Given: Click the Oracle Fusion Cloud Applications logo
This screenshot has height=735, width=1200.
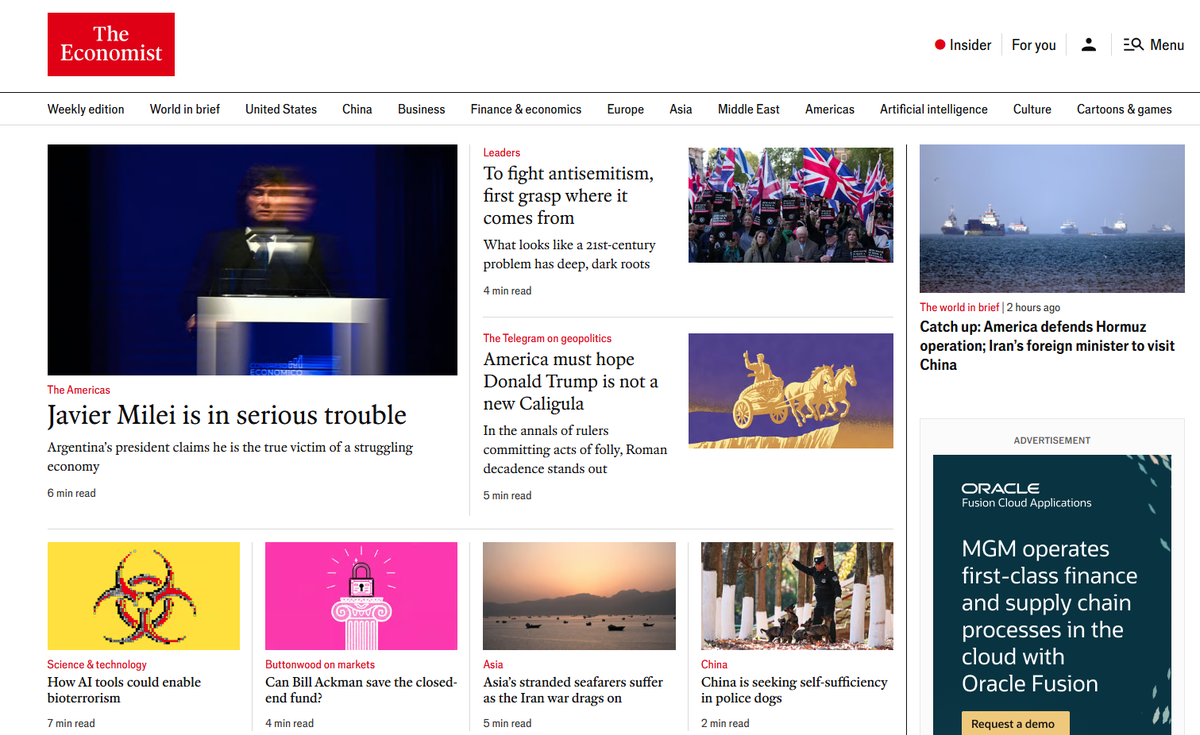Looking at the screenshot, I should (1026, 495).
